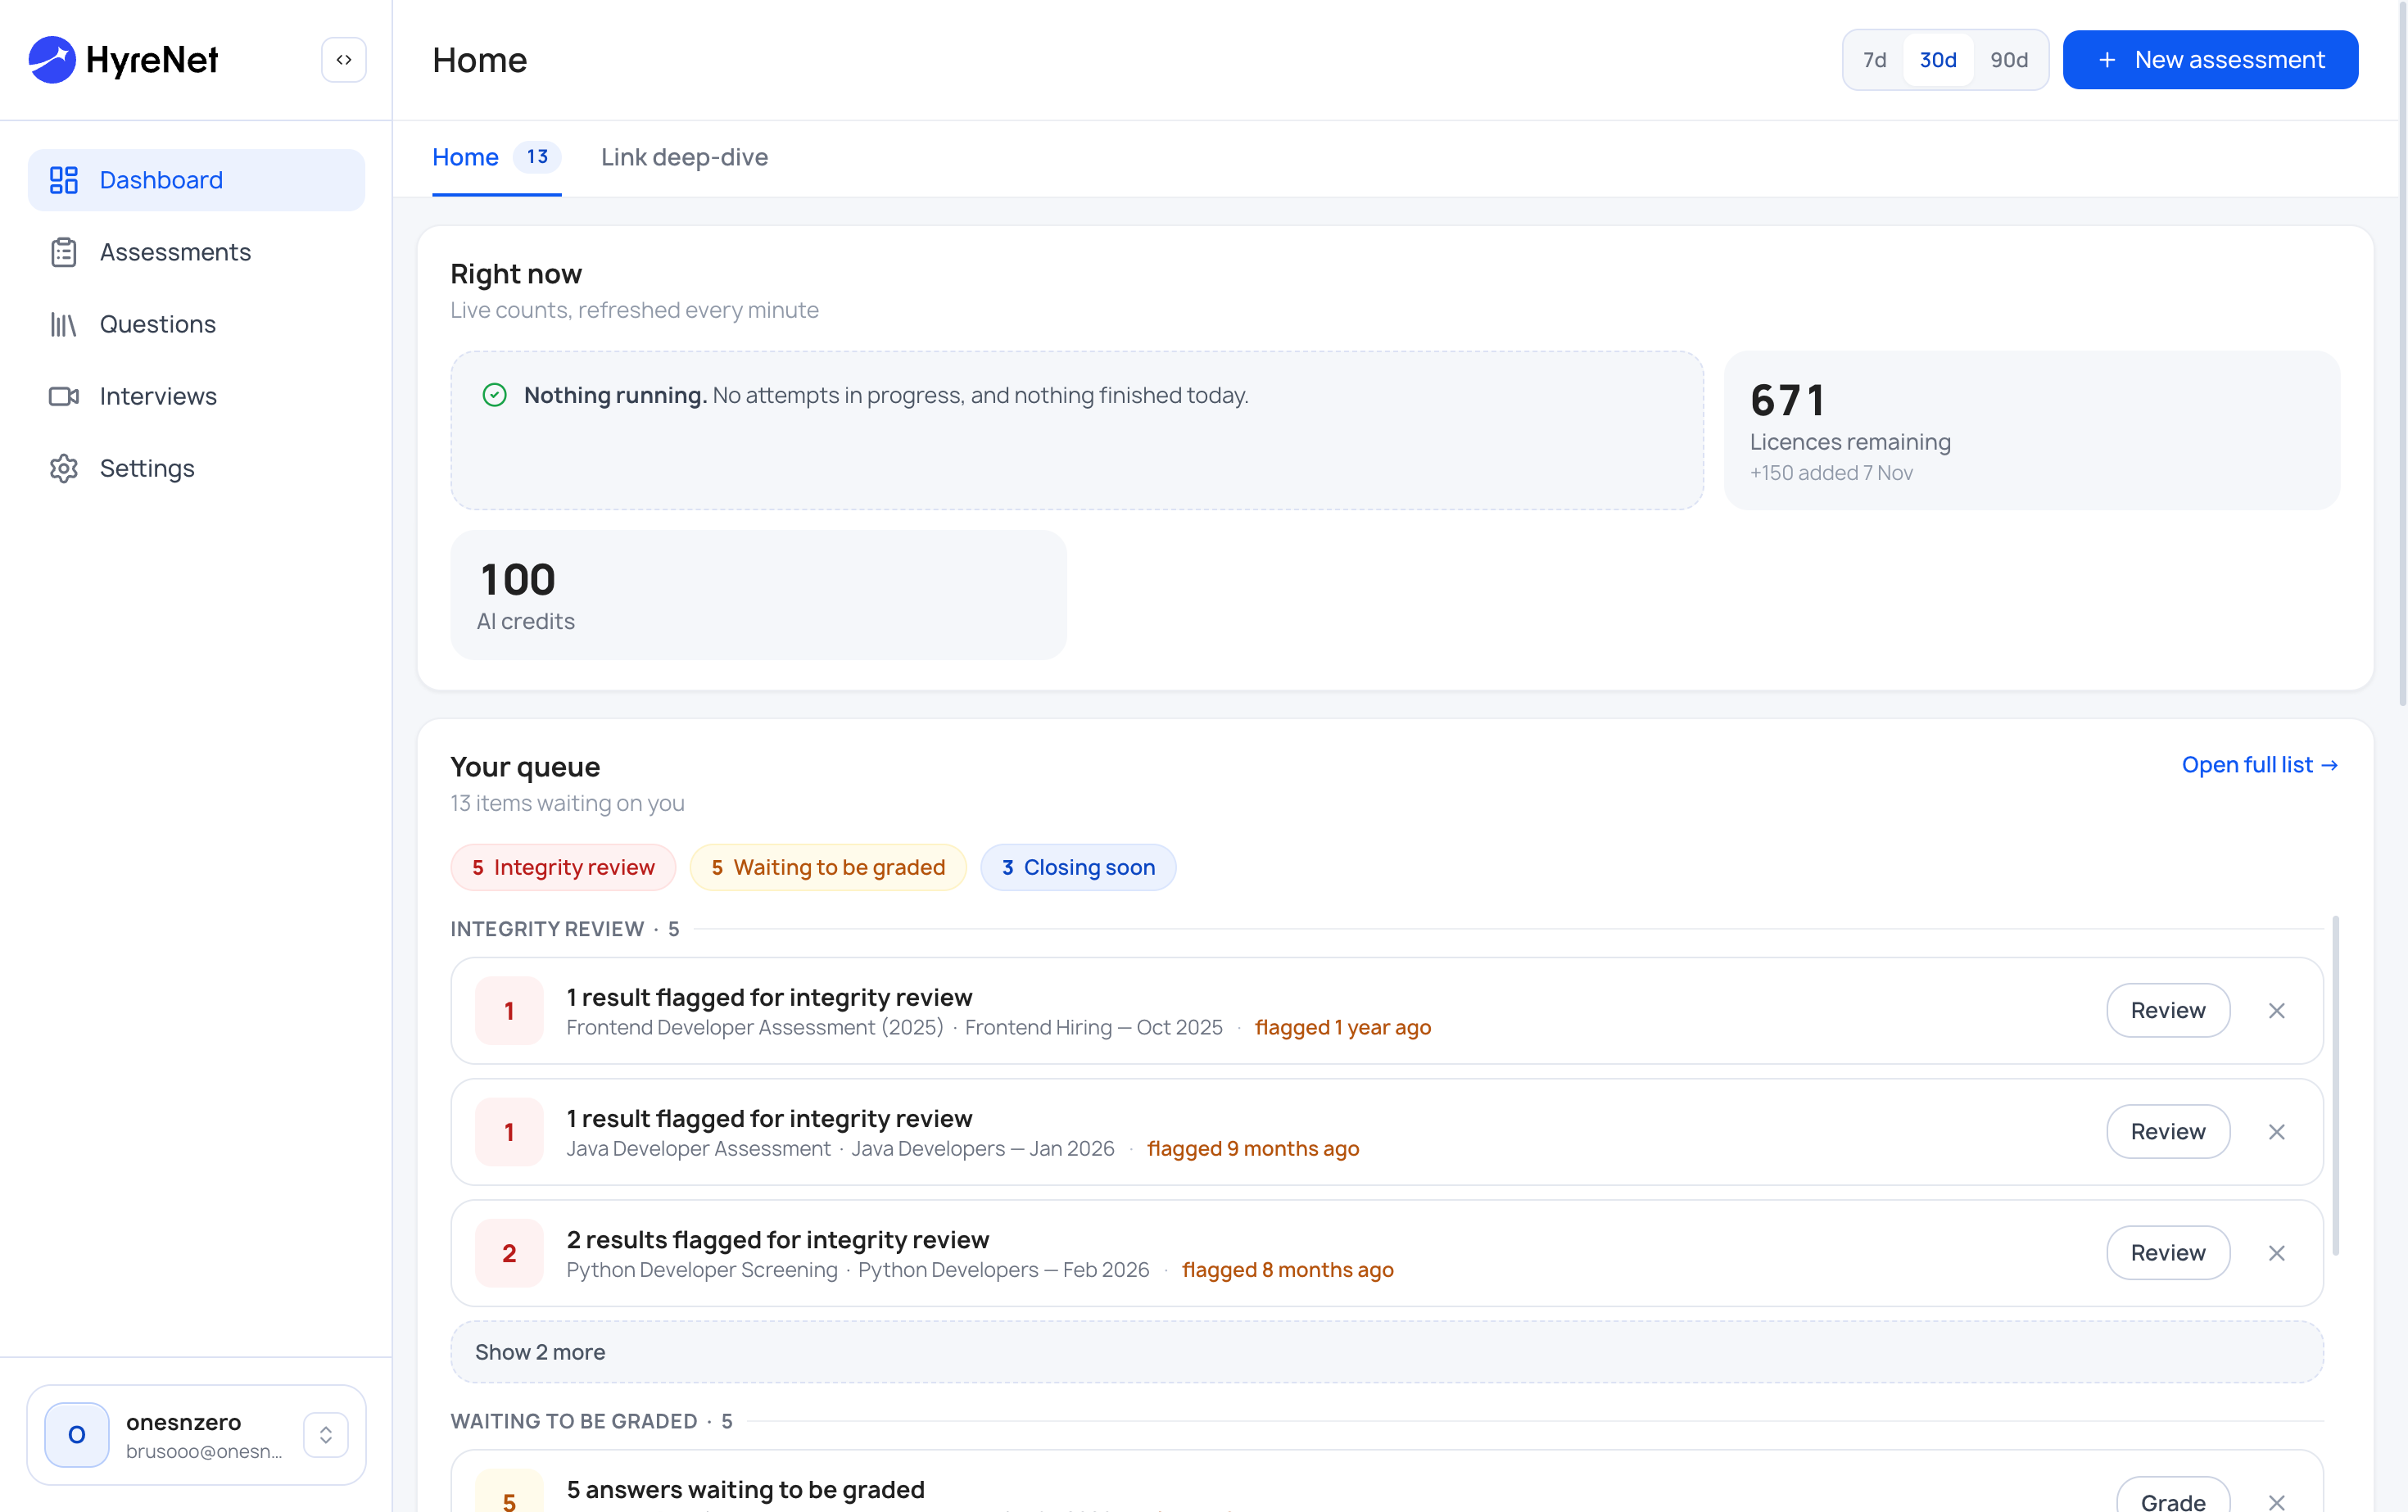Click the count badge on Java Developer Assessment row
2408x1512 pixels.
(509, 1132)
